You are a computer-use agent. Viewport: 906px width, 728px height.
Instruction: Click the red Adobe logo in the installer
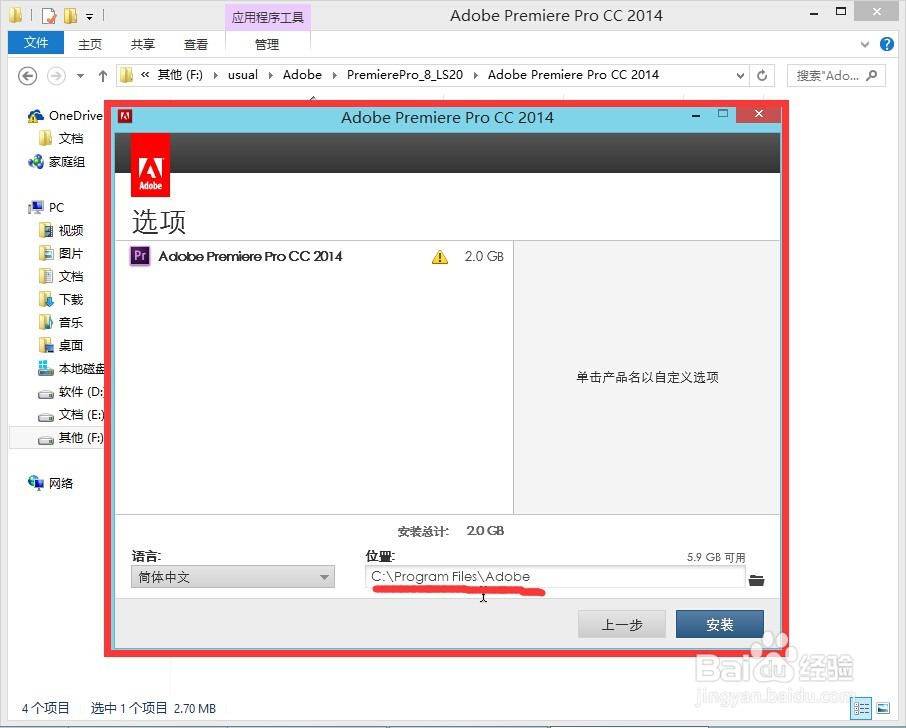point(150,164)
